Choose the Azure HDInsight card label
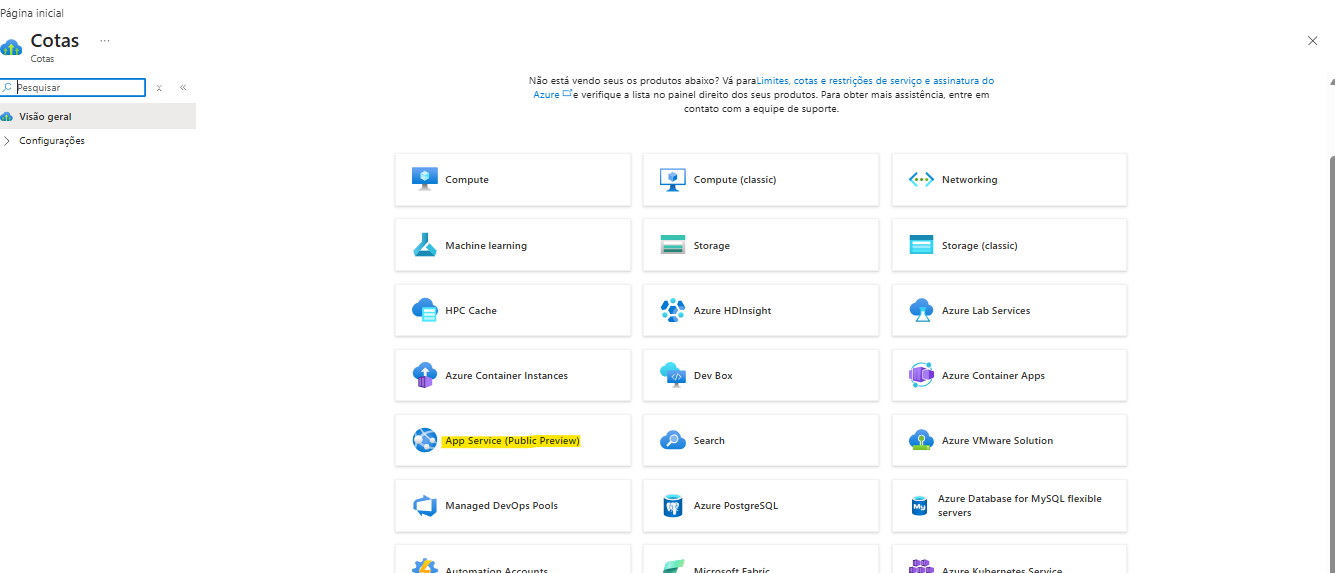This screenshot has width=1335, height=573. (x=732, y=311)
